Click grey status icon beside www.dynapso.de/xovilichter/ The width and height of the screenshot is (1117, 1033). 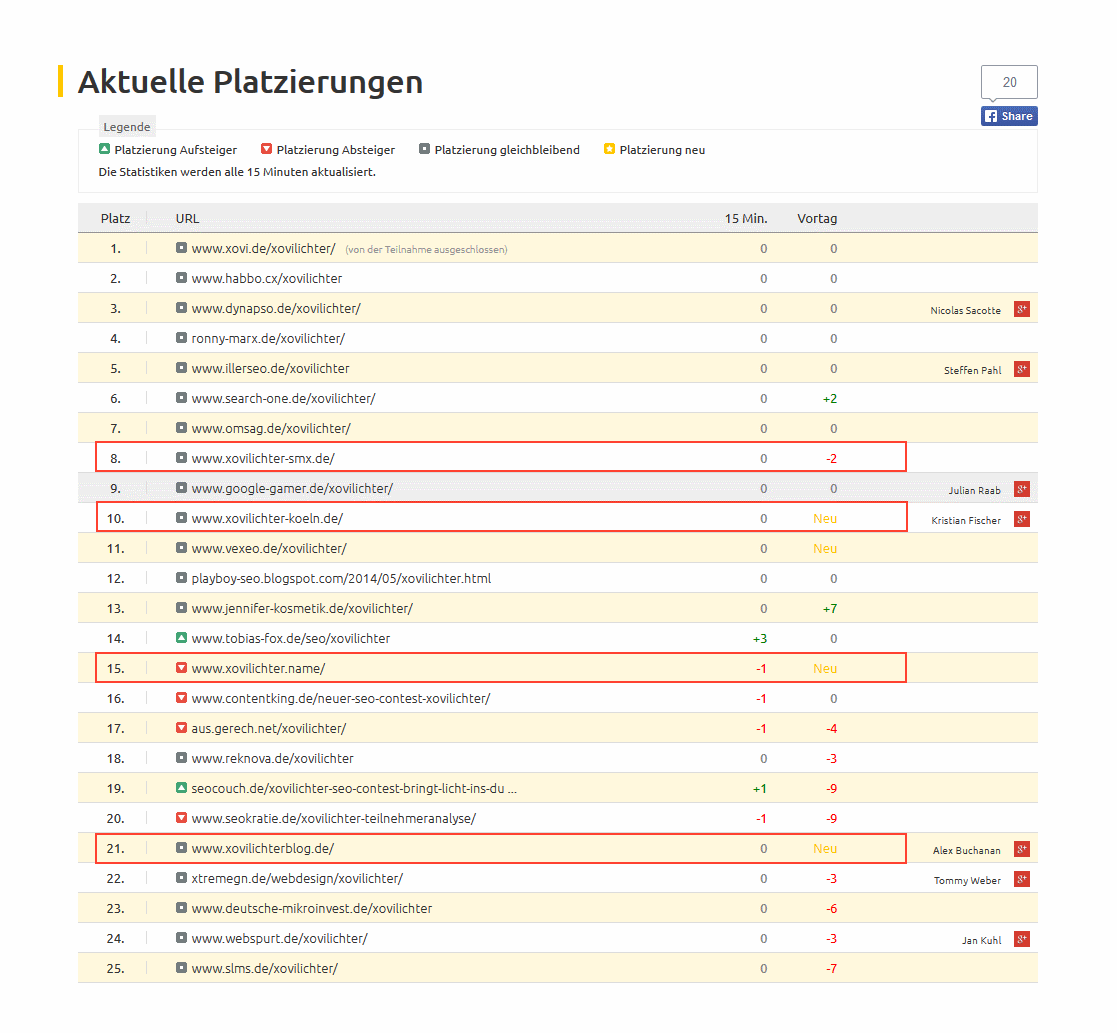(x=182, y=308)
